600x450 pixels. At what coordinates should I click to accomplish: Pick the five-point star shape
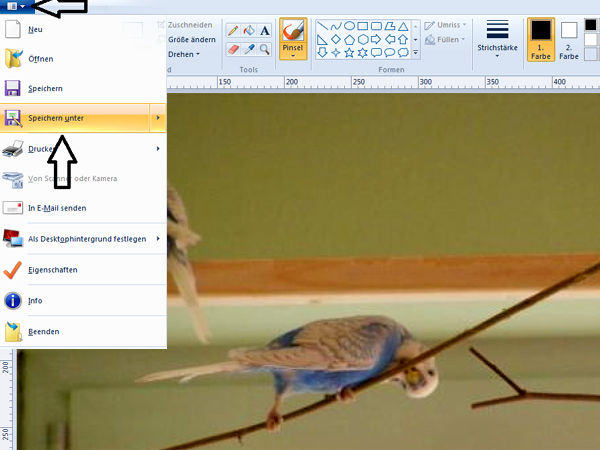349,52
